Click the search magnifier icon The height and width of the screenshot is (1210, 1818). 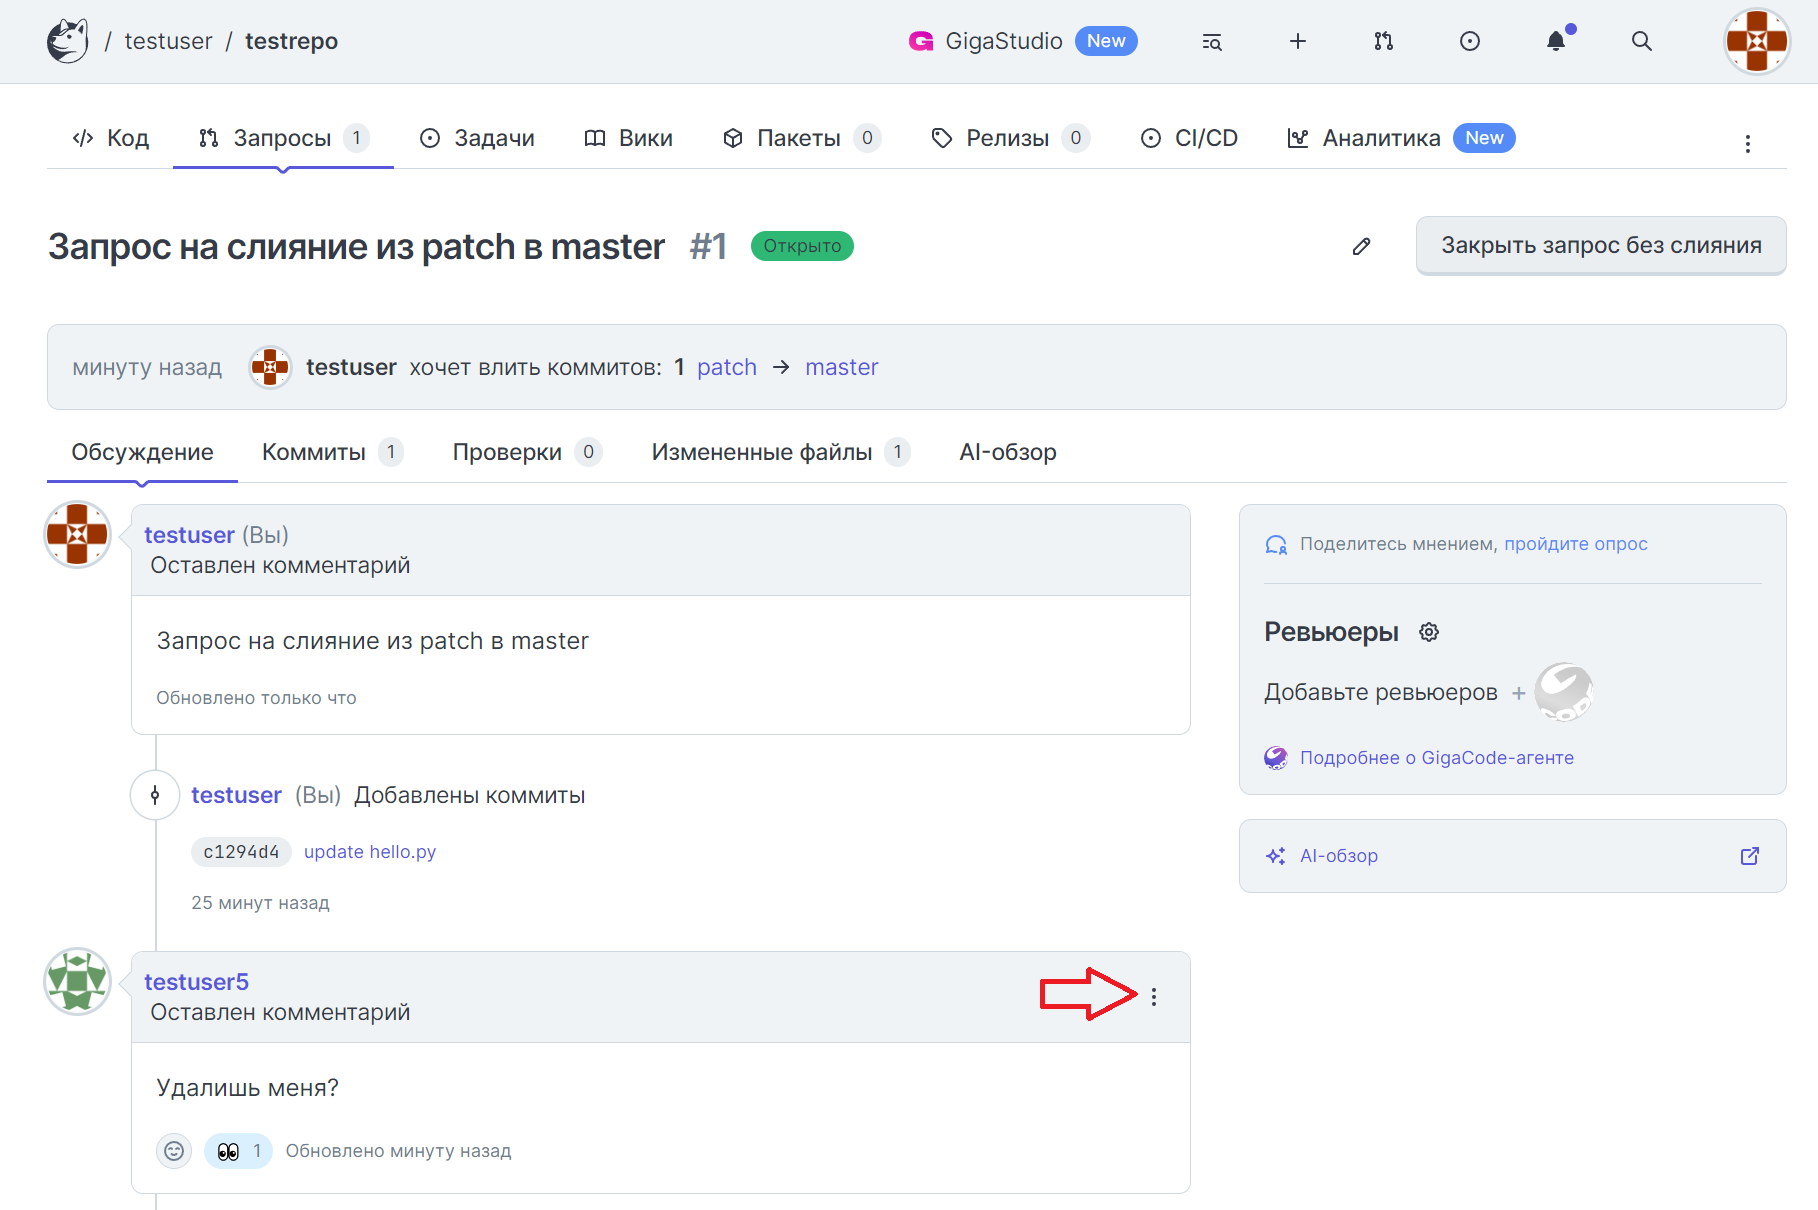click(x=1642, y=41)
